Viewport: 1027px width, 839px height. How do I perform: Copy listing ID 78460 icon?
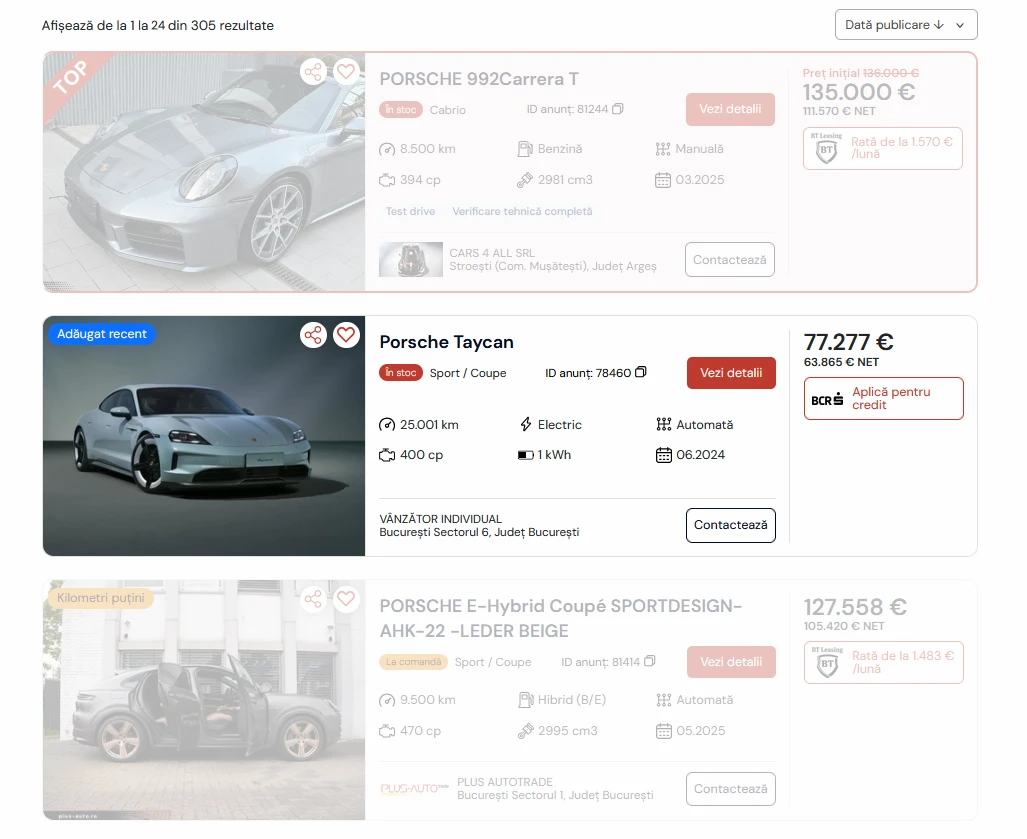click(641, 372)
